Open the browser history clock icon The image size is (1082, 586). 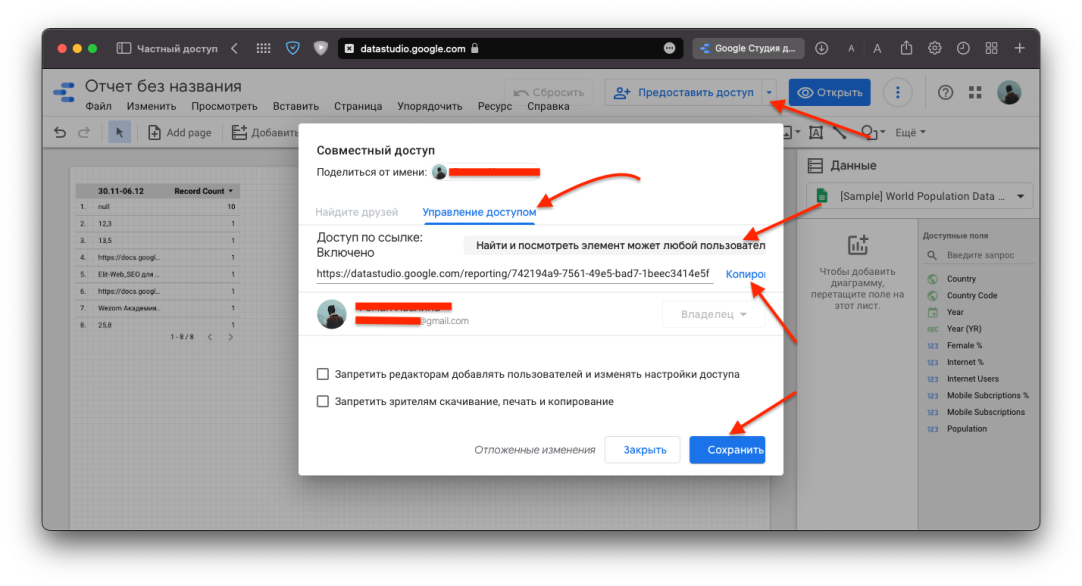click(x=963, y=48)
